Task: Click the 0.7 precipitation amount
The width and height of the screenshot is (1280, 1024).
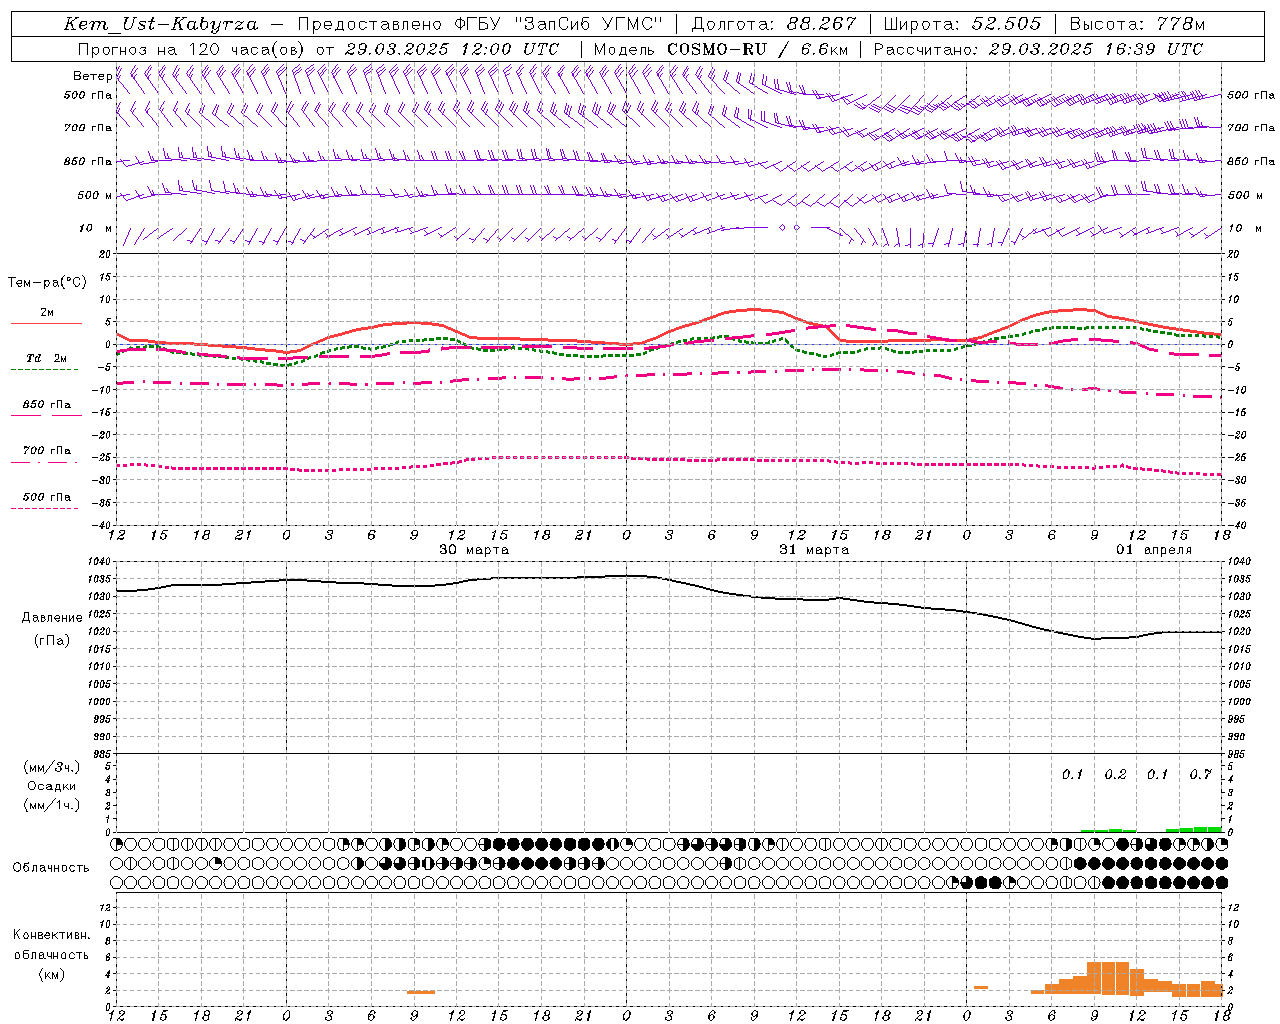Action: [1200, 774]
